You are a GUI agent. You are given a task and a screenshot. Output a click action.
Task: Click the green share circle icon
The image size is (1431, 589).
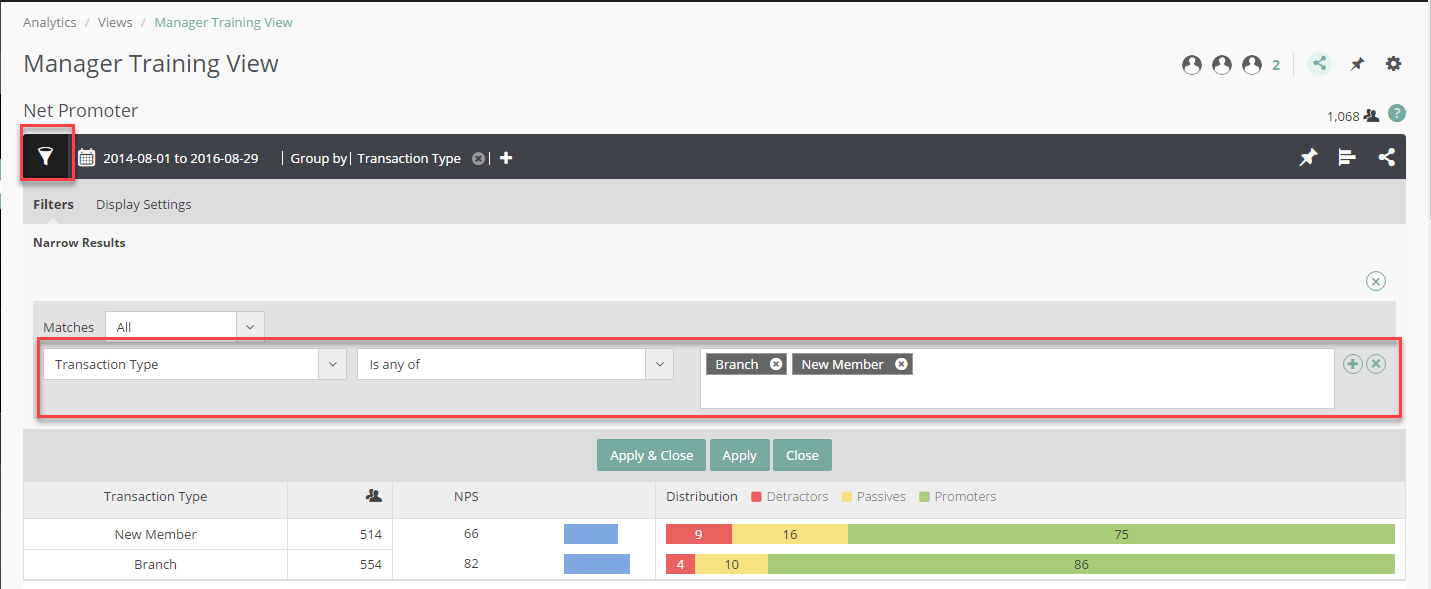(x=1320, y=64)
